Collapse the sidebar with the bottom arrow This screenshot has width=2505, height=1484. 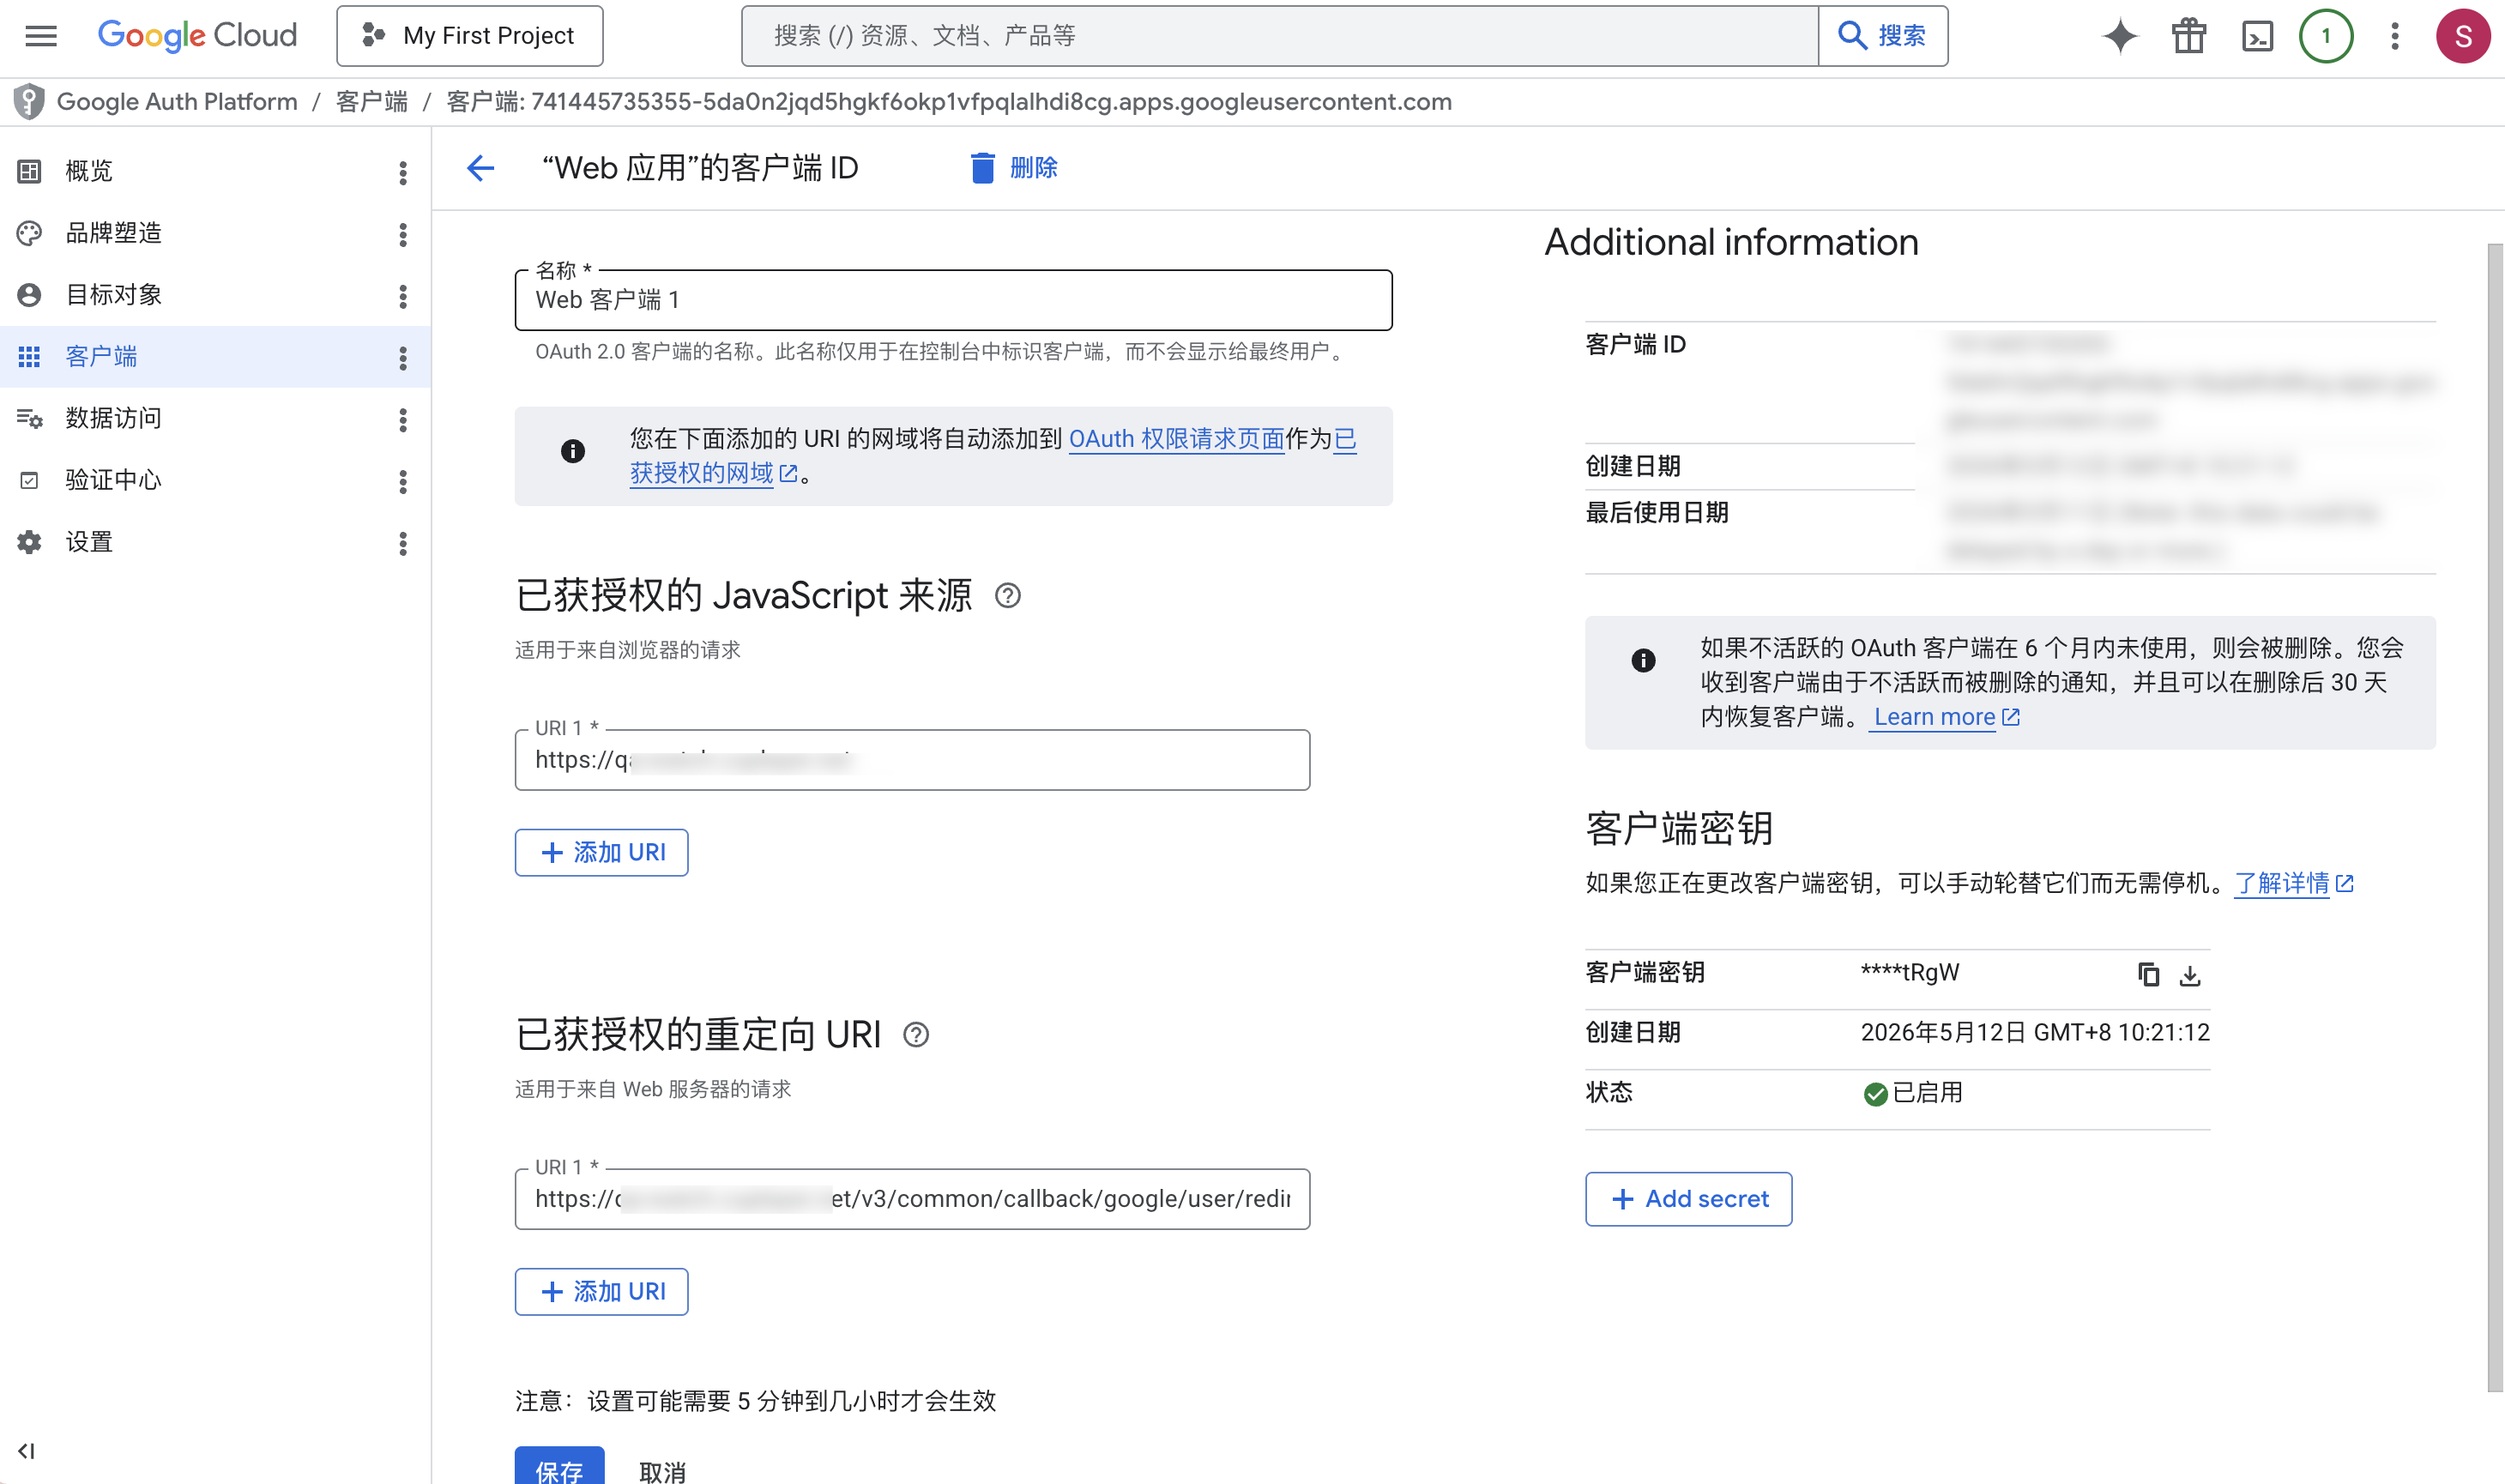(x=27, y=1451)
